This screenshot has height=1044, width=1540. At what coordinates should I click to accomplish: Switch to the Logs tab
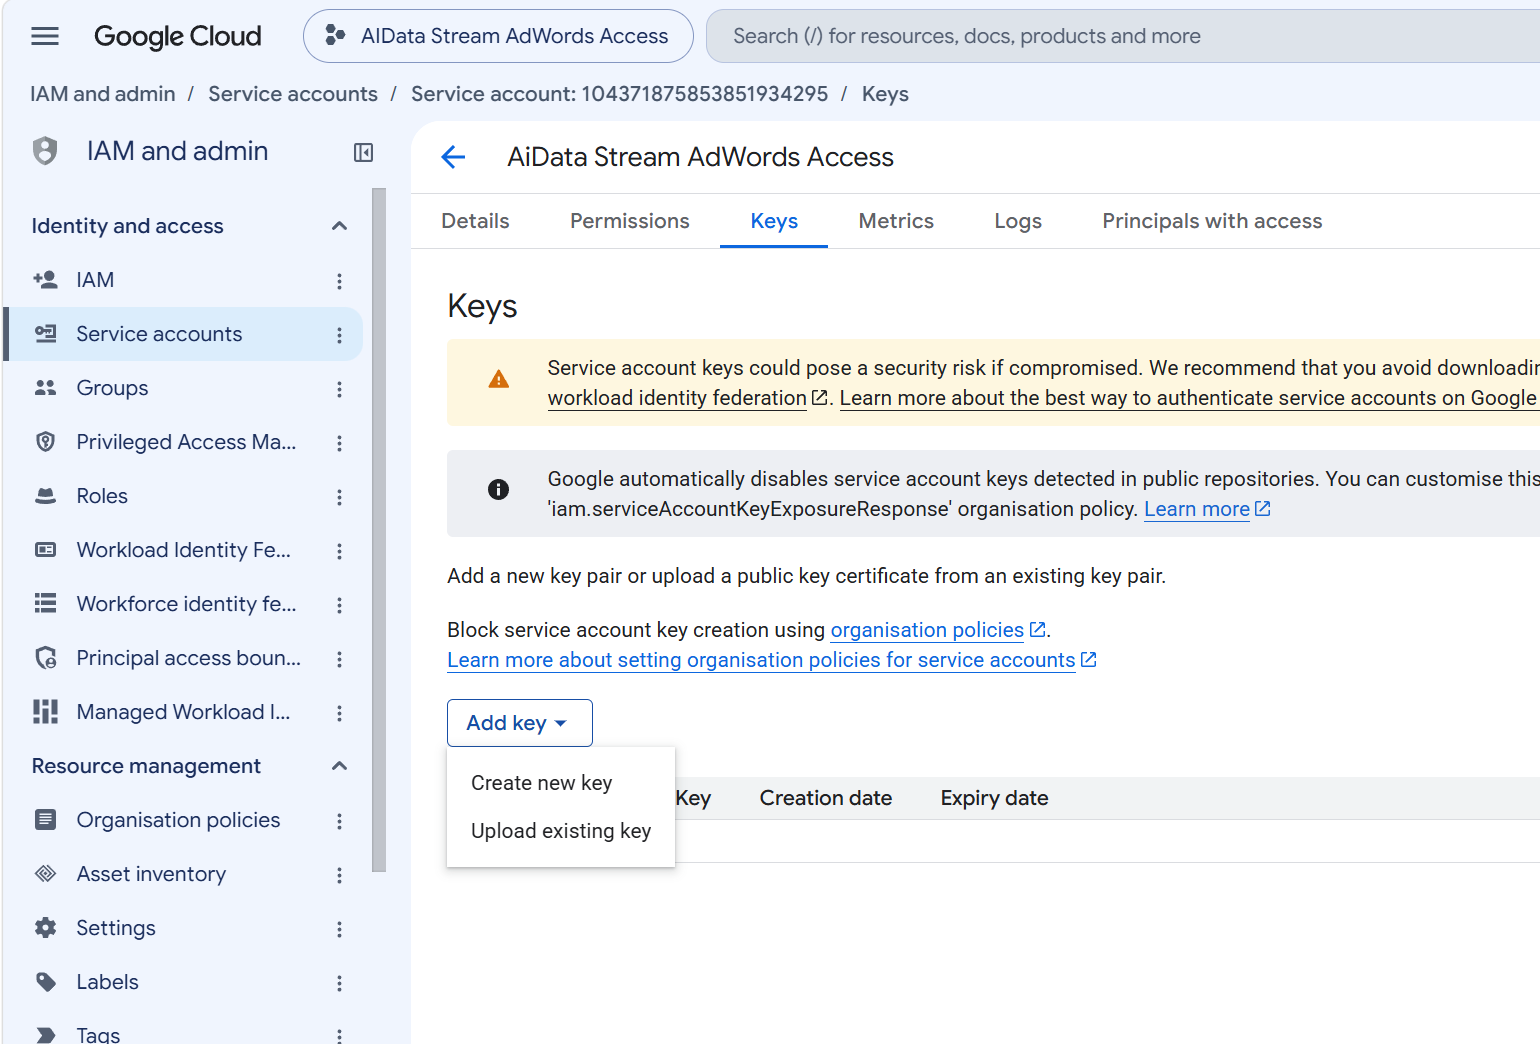pyautogui.click(x=1018, y=221)
